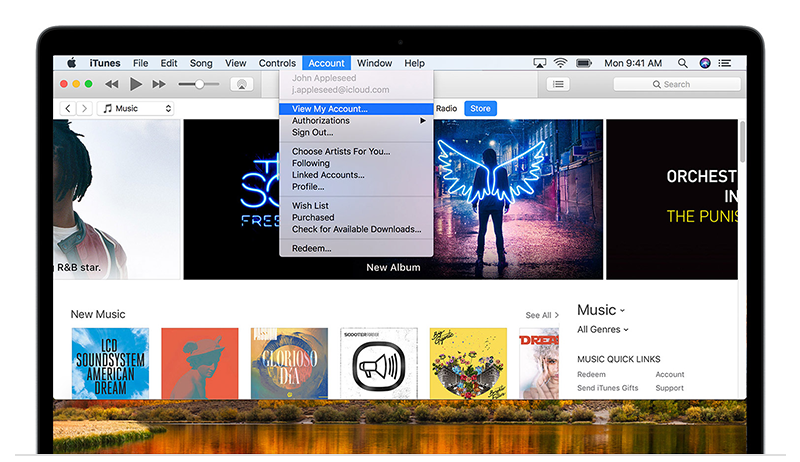This screenshot has width=800, height=462.
Task: Click the See All link for New Music
Action: [539, 315]
